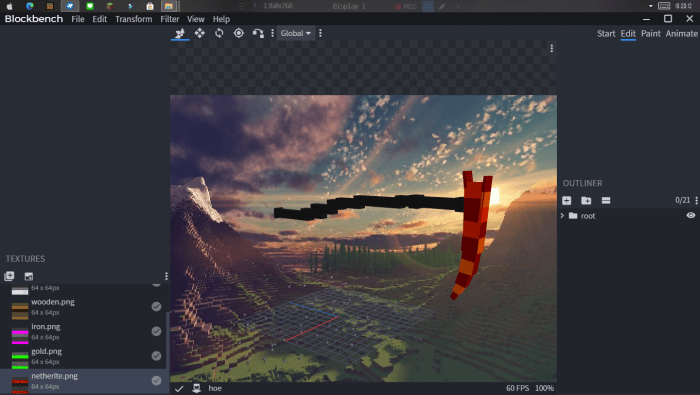This screenshot has width=700, height=395.
Task: Click the file explorer icon in top bar
Action: [x=169, y=6]
